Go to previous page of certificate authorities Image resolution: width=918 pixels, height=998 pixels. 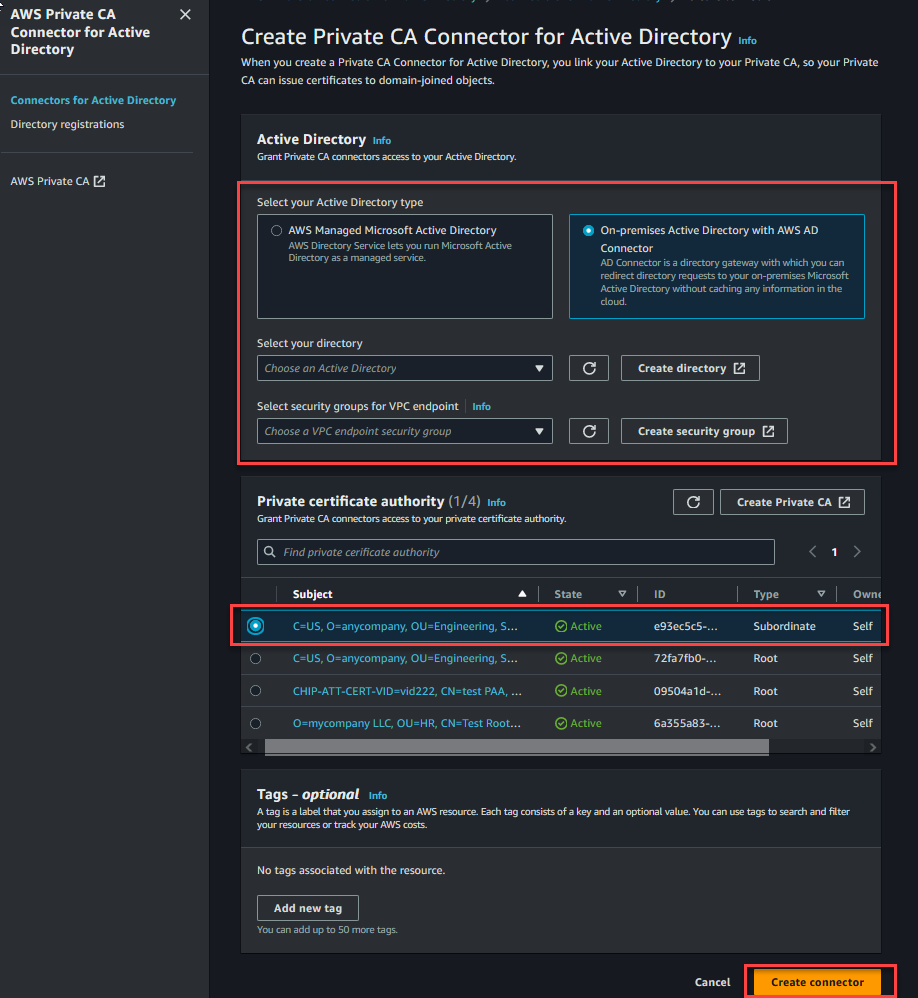coord(812,552)
